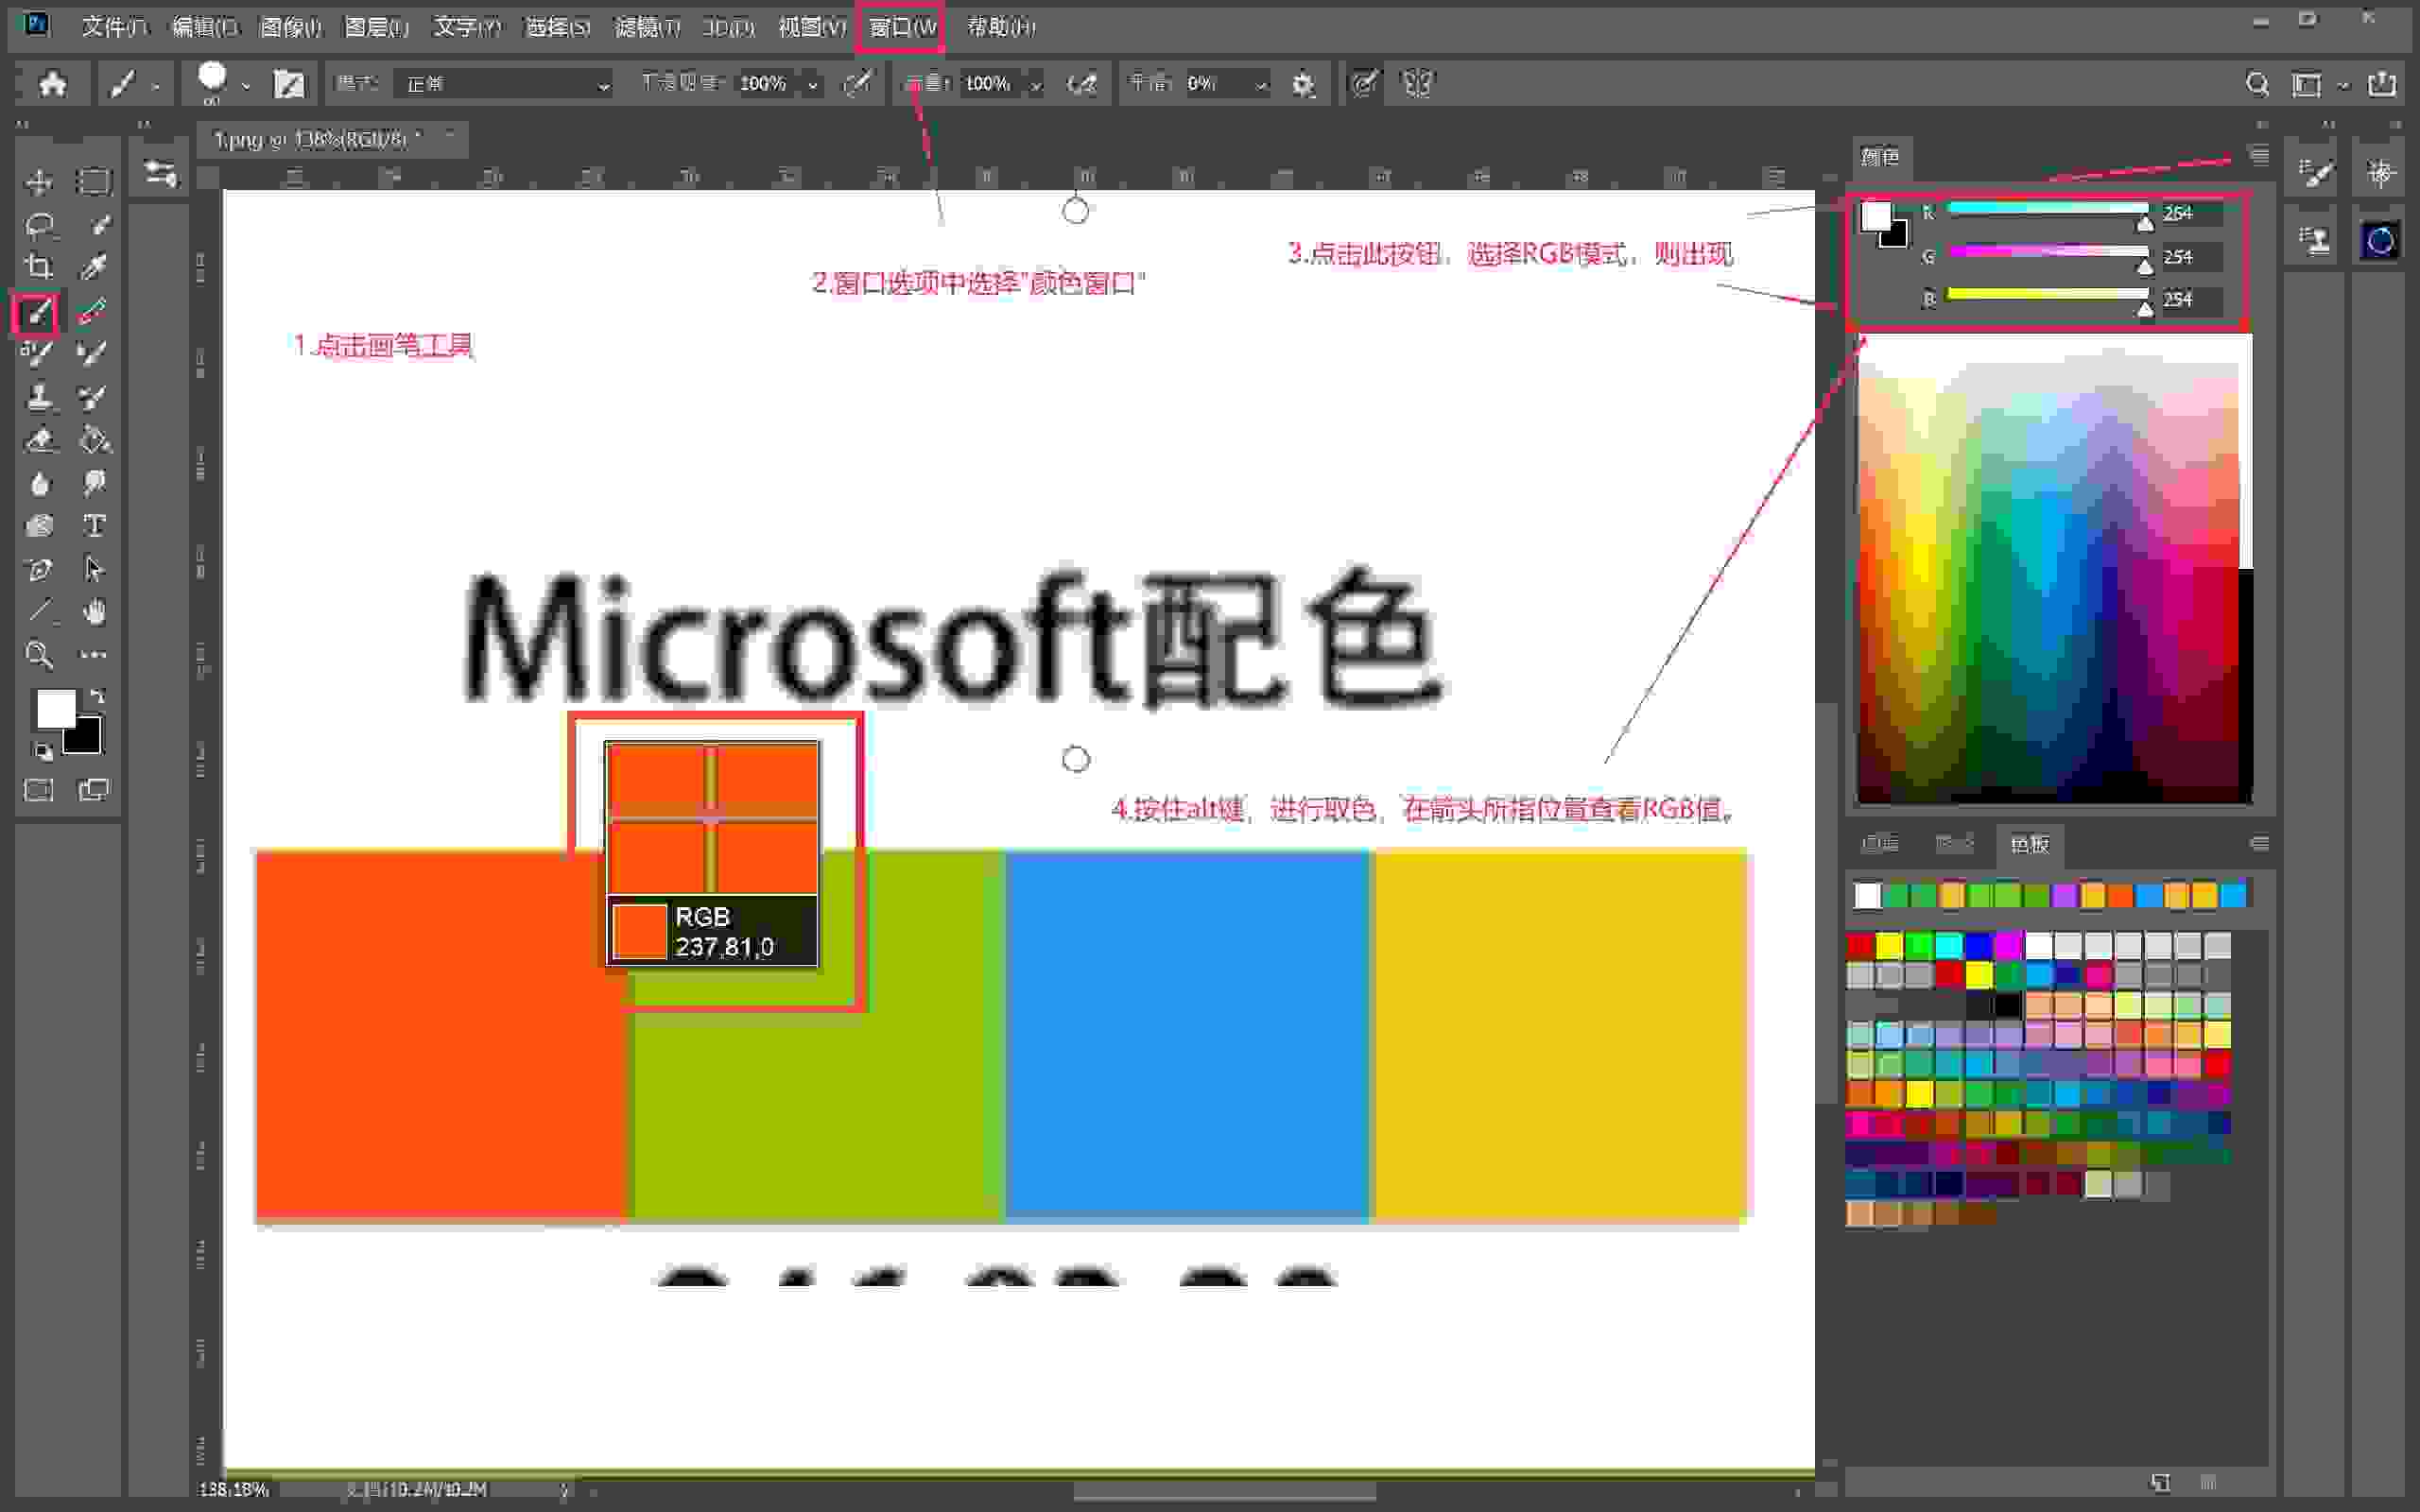Change the screen mode button

pyautogui.click(x=94, y=790)
